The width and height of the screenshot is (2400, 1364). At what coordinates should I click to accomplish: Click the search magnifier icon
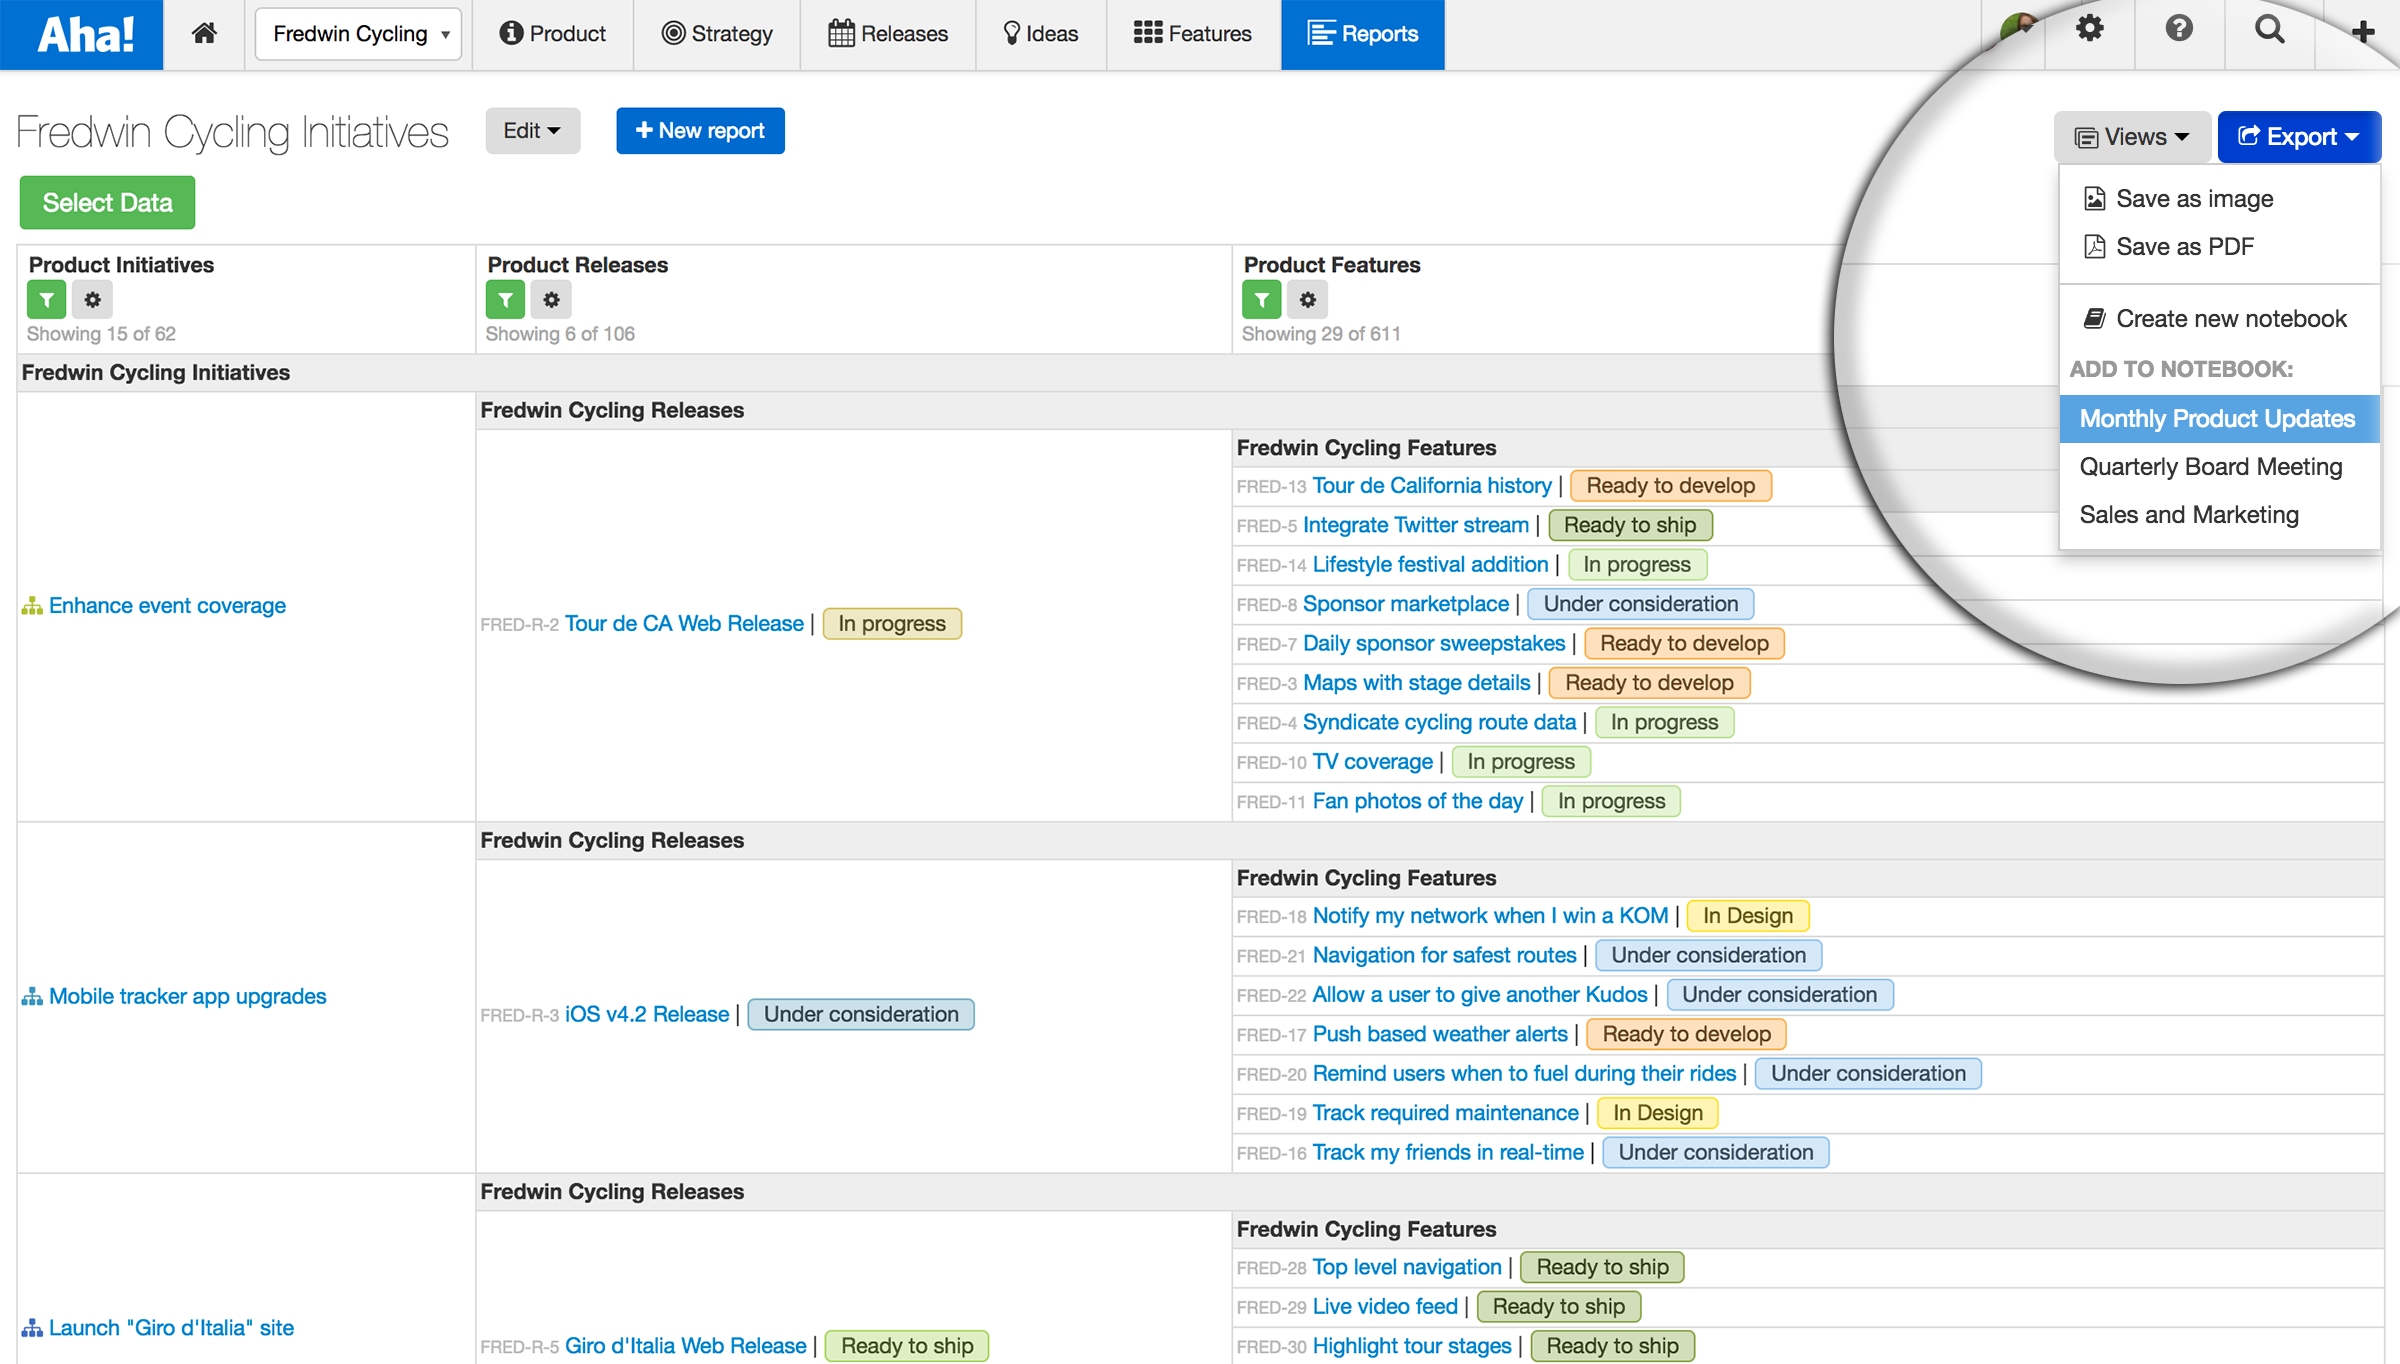point(2270,29)
